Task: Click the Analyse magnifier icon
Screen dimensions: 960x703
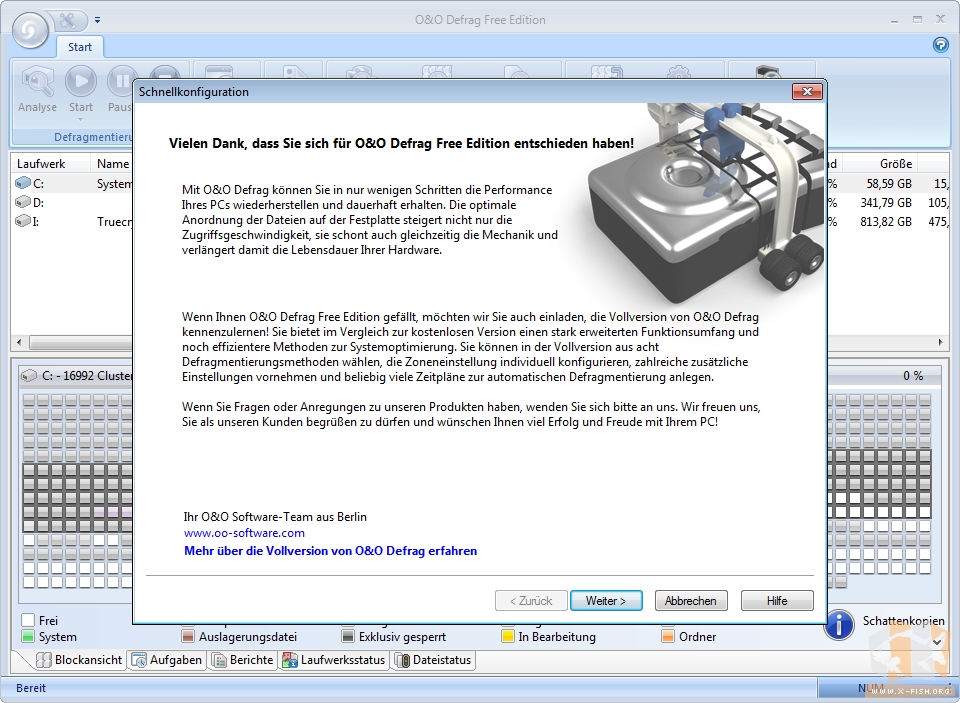Action: point(37,81)
